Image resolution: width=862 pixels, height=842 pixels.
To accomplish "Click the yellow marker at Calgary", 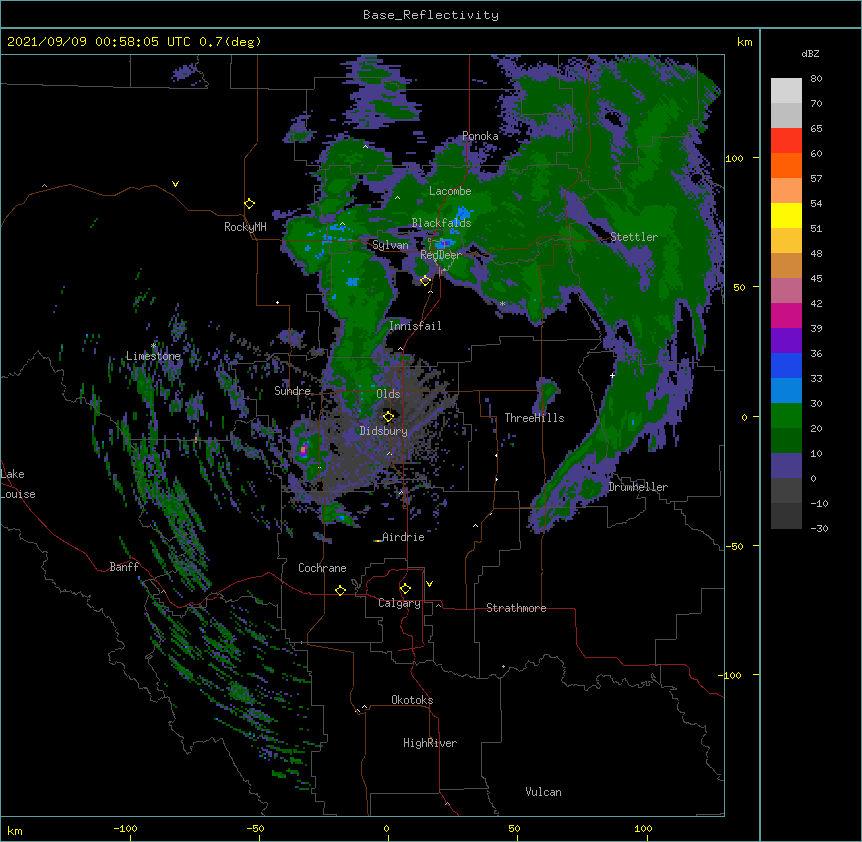I will click(x=405, y=589).
